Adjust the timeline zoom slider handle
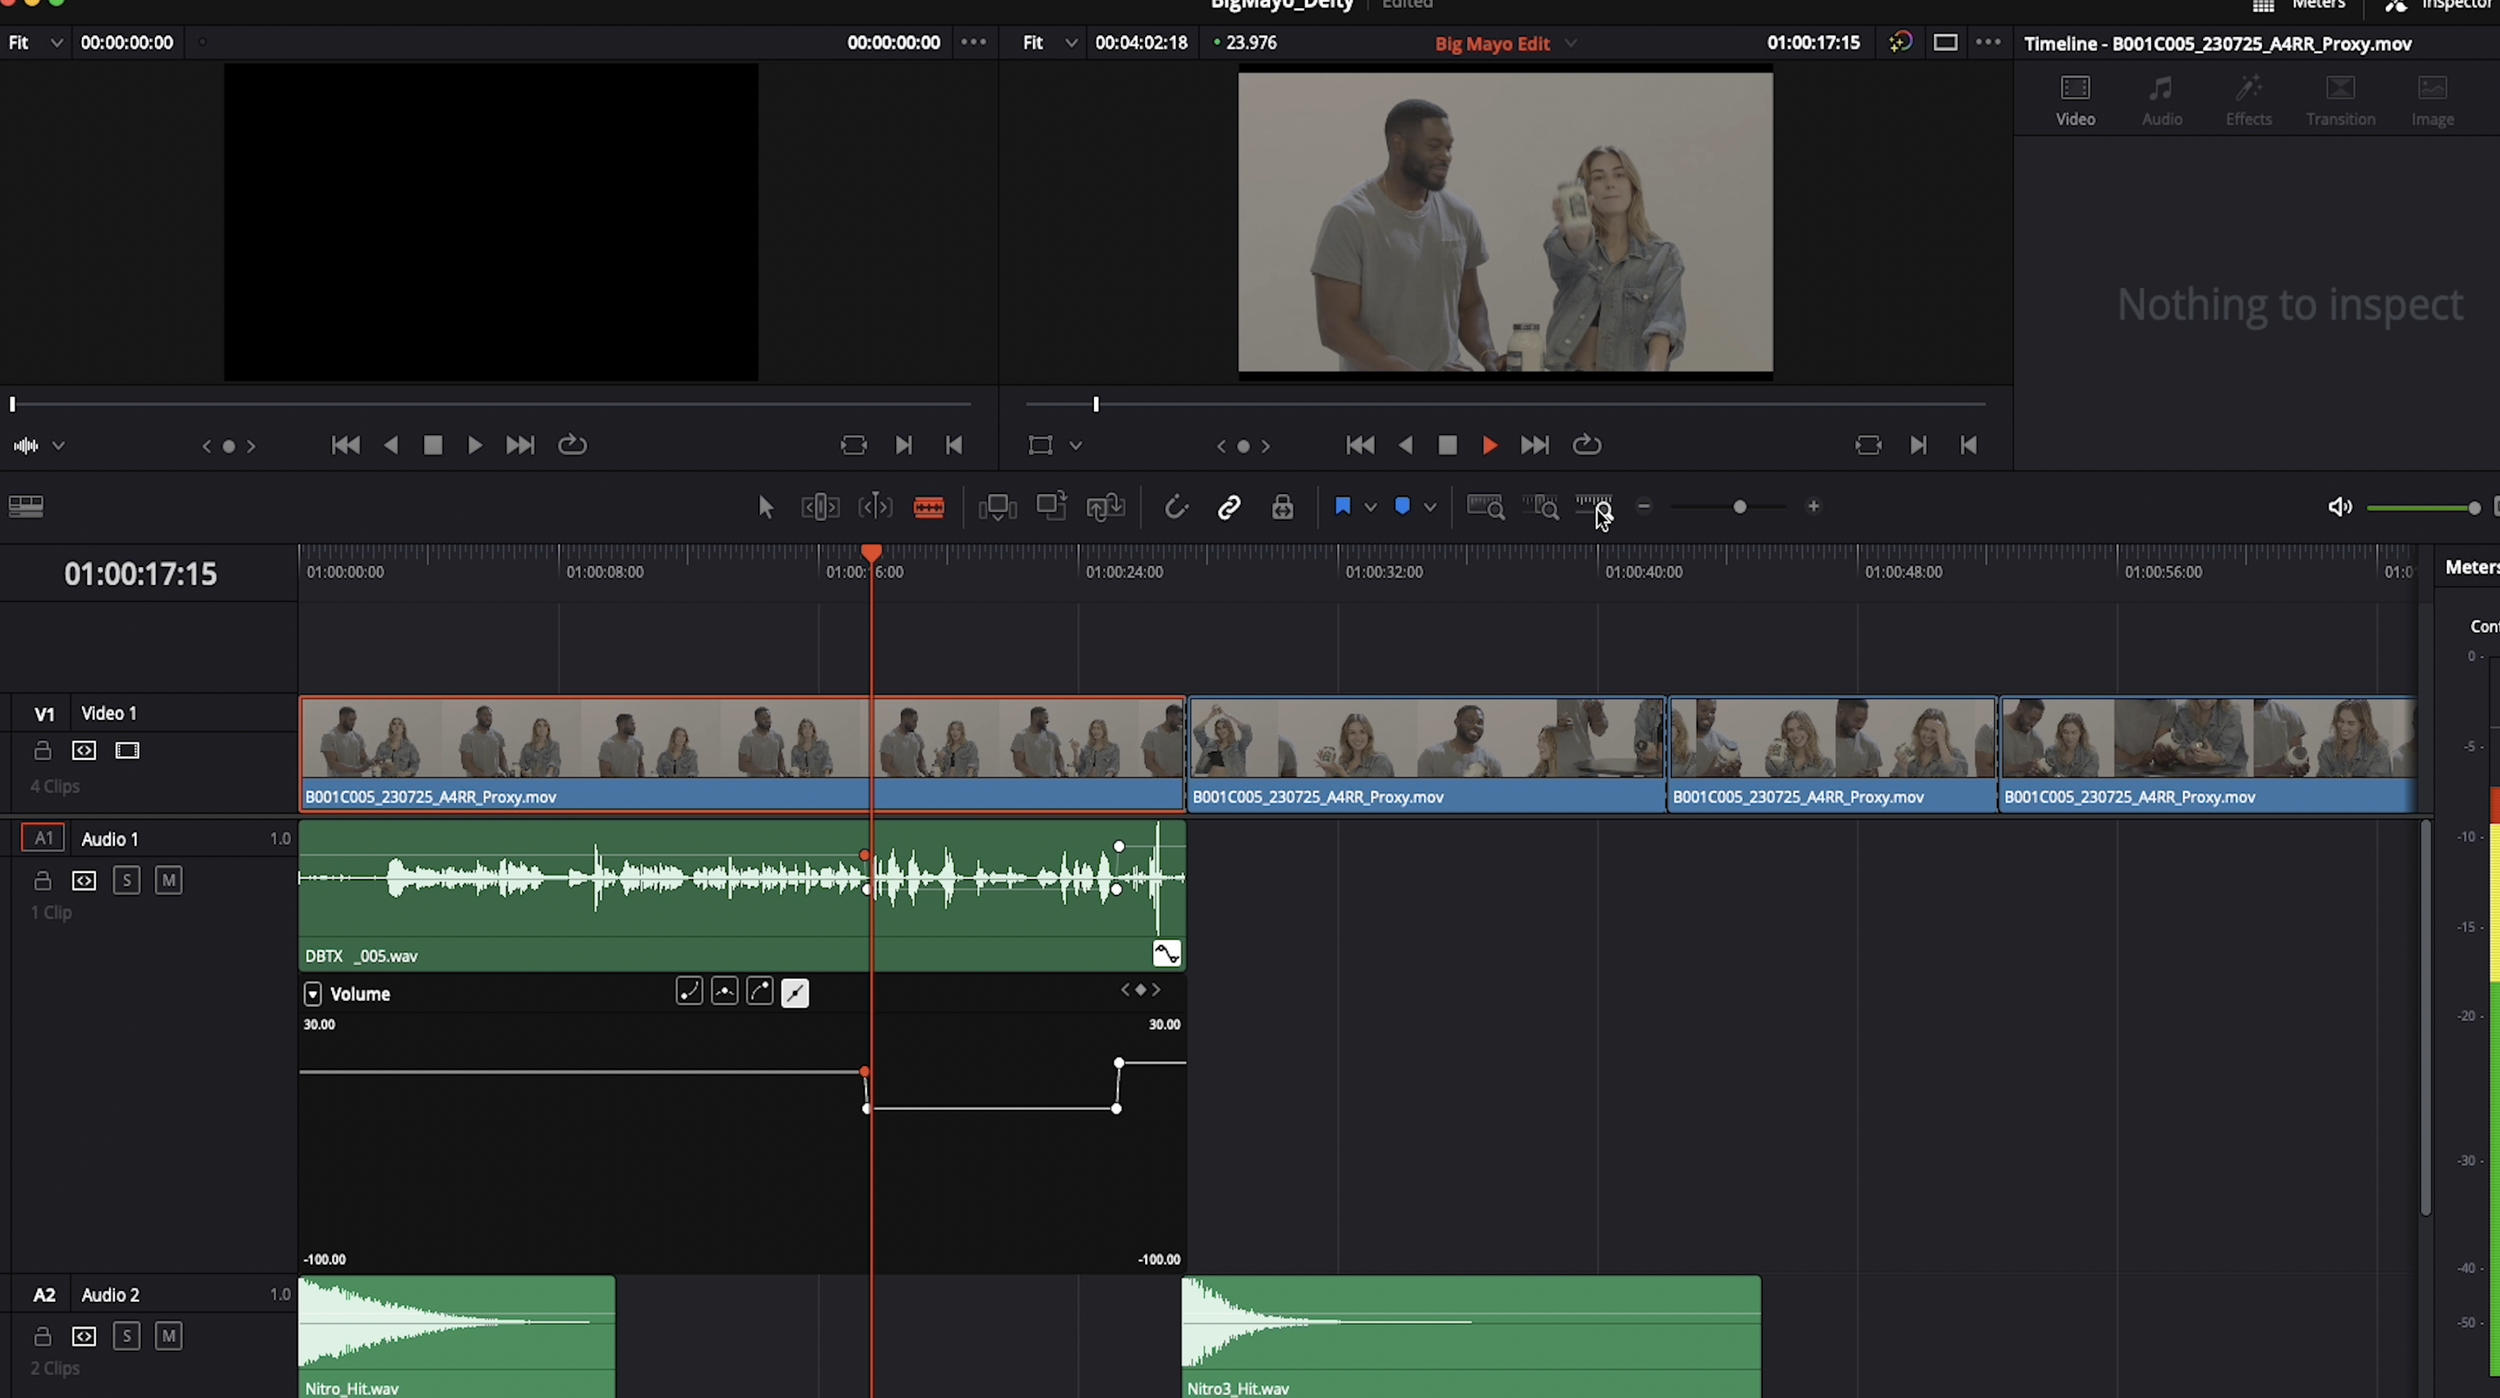2500x1398 pixels. point(1739,507)
